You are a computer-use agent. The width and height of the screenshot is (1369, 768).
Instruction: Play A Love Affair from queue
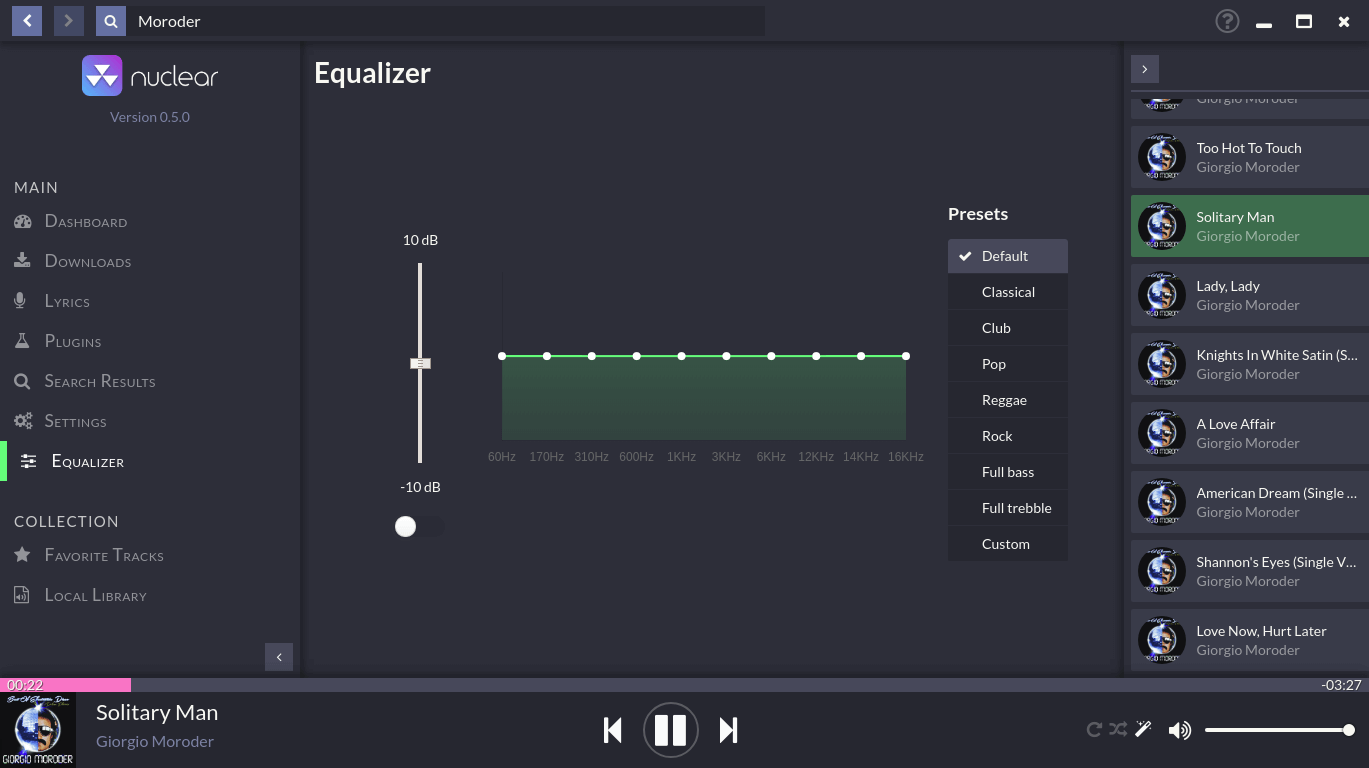[1249, 433]
